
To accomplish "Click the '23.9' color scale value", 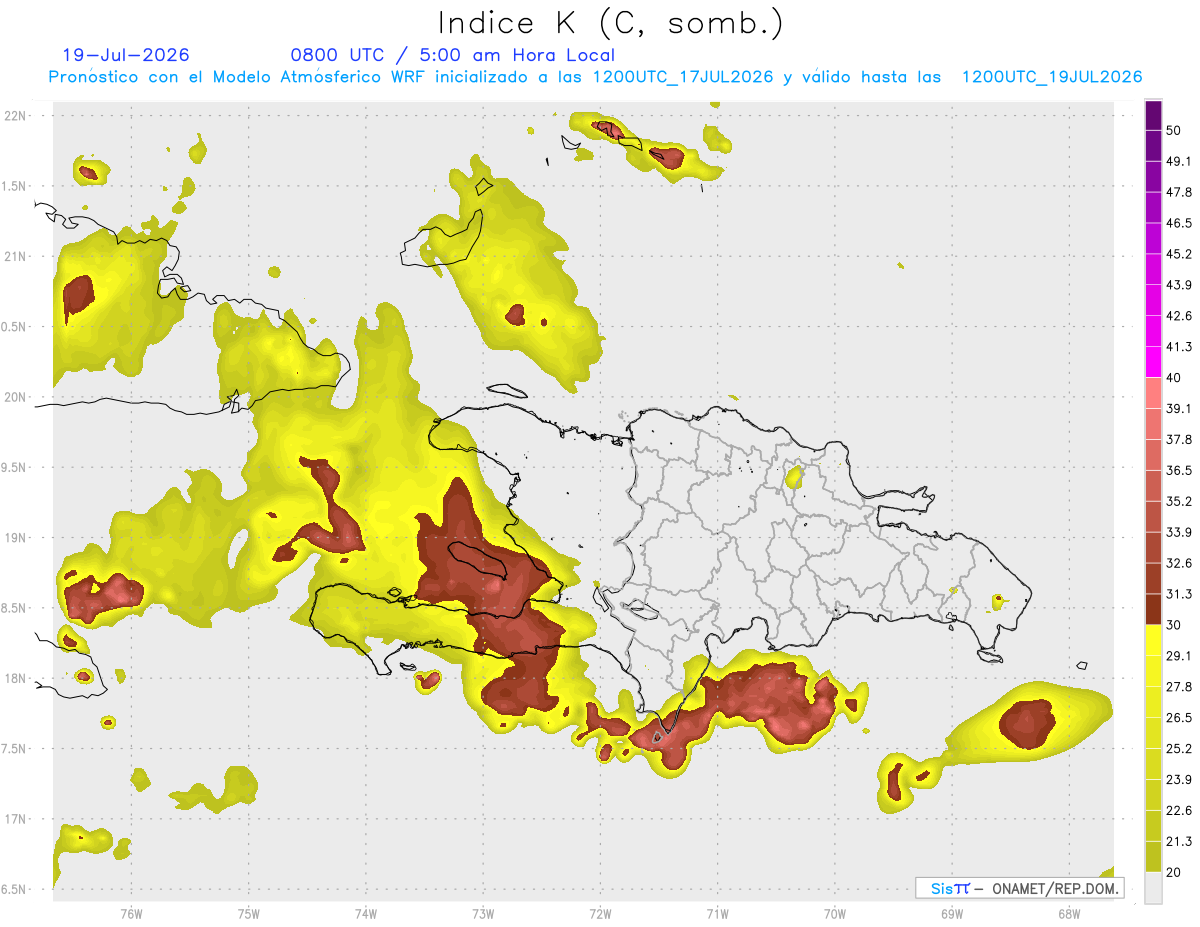I will coord(1179,780).
